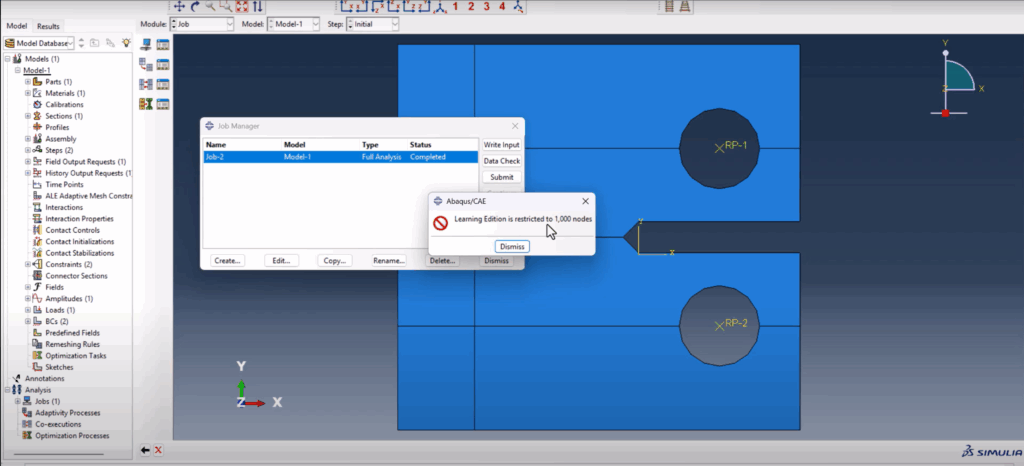Click the light bulb icon in Model tree toolbar
This screenshot has height=466, width=1024.
pyautogui.click(x=125, y=43)
